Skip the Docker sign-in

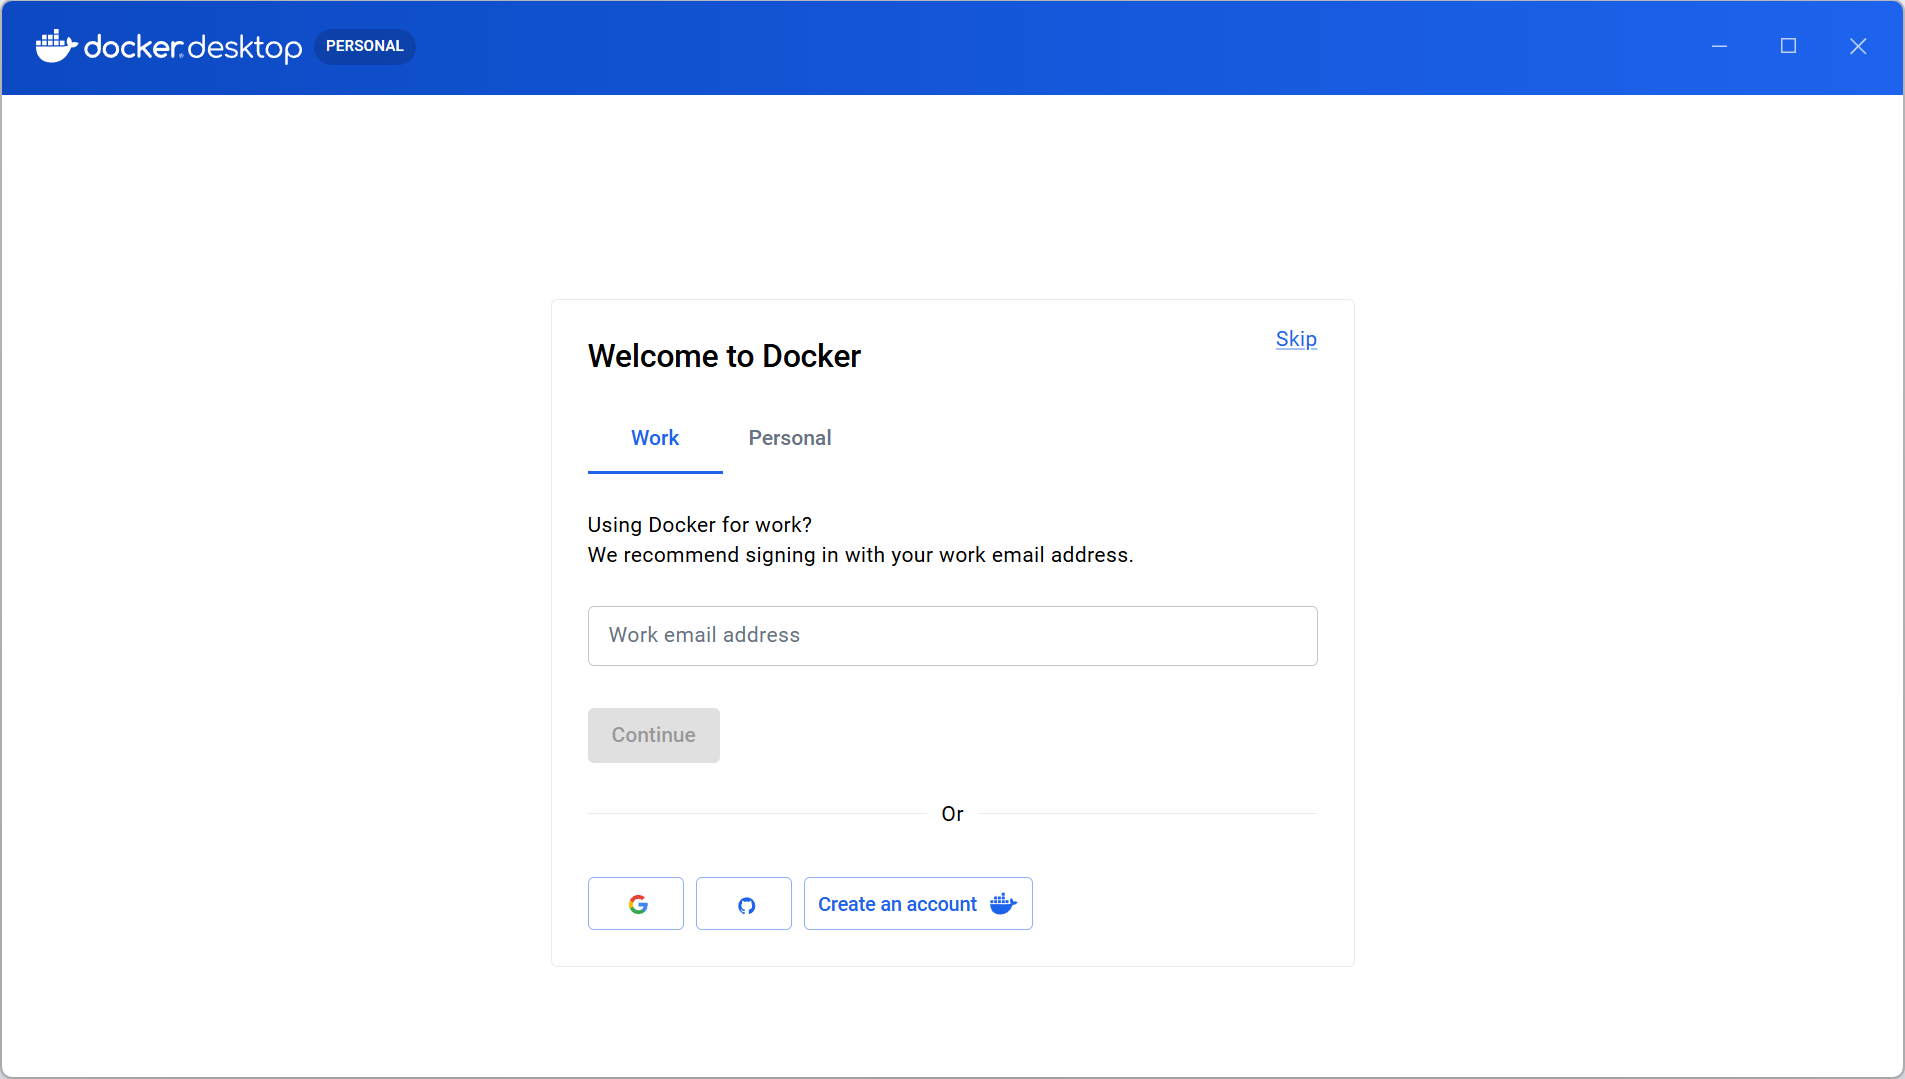tap(1296, 339)
